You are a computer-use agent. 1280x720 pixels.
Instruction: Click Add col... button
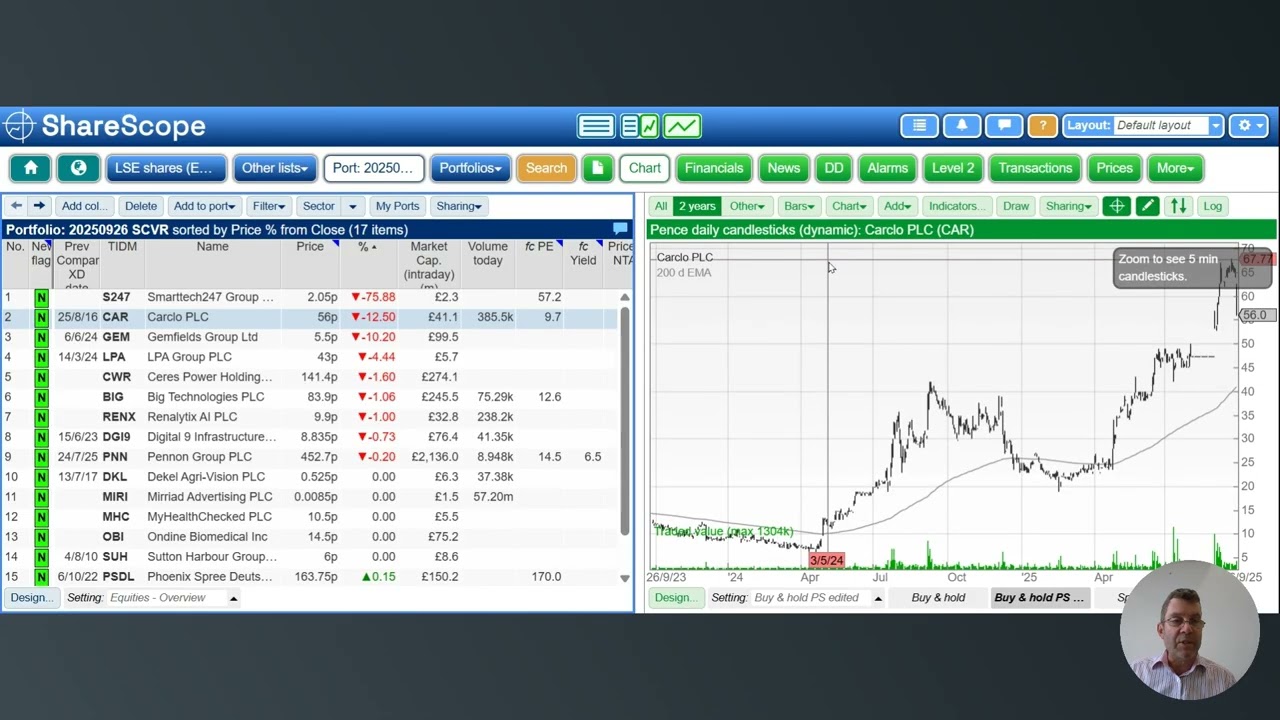point(84,206)
